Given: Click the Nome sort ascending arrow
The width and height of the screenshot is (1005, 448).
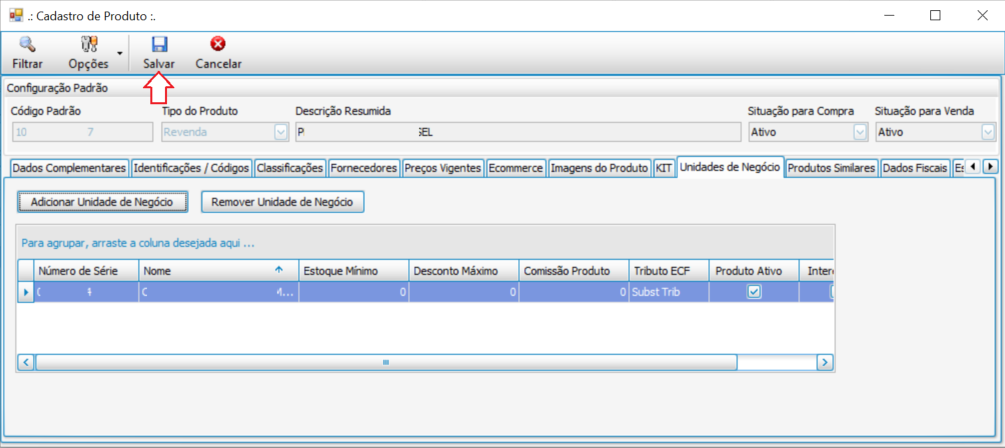Looking at the screenshot, I should click(279, 270).
